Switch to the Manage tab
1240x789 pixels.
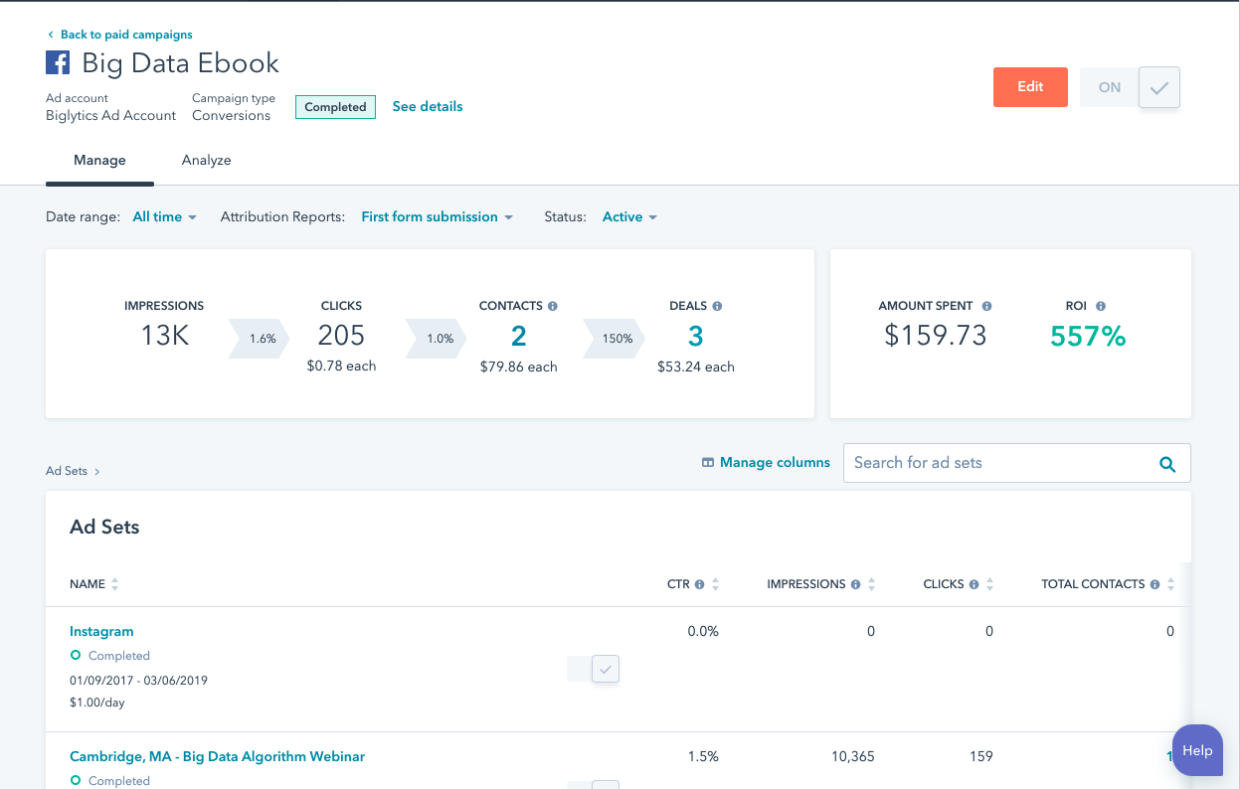[x=100, y=160]
